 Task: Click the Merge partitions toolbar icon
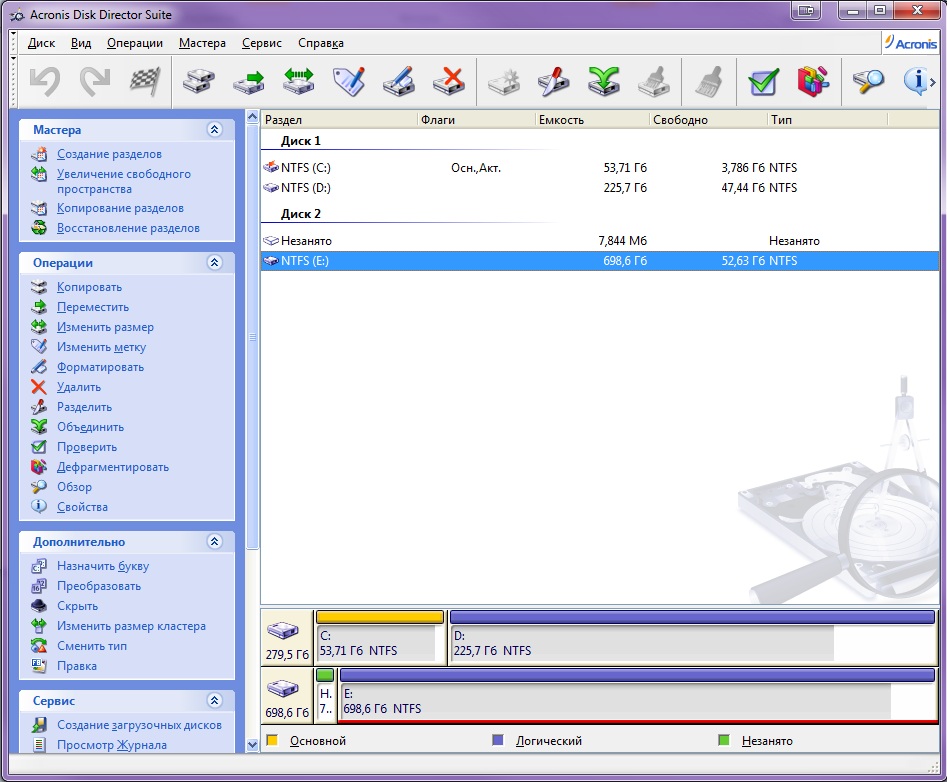pos(603,82)
